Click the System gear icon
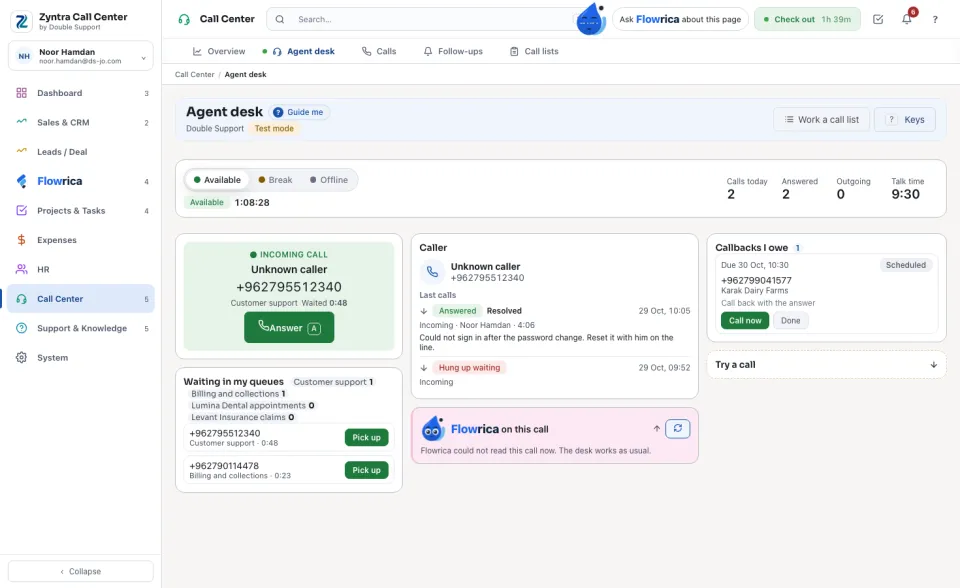This screenshot has height=588, width=960. [x=21, y=357]
